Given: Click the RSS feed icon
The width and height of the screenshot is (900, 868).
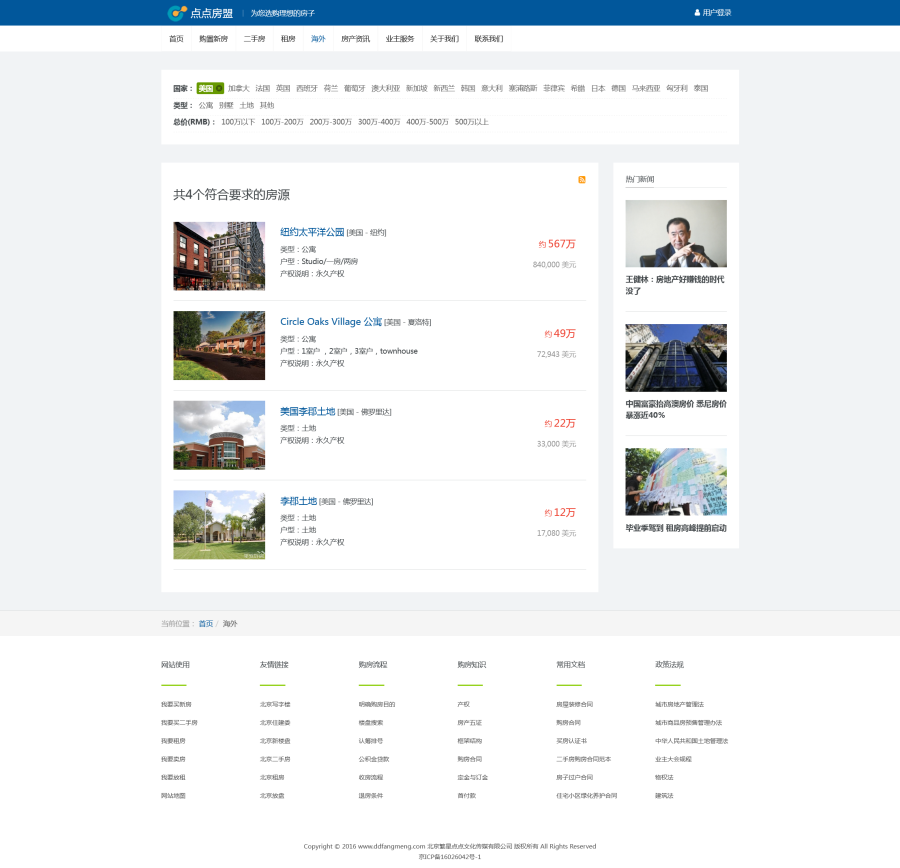Looking at the screenshot, I should [x=582, y=180].
